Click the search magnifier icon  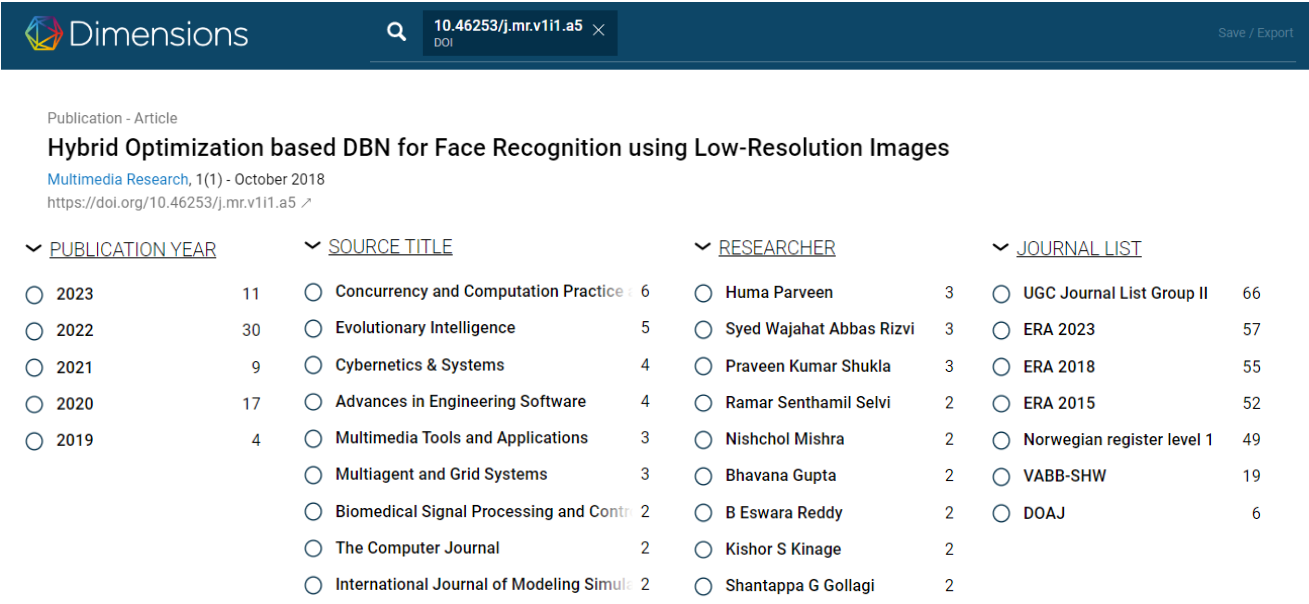(397, 32)
